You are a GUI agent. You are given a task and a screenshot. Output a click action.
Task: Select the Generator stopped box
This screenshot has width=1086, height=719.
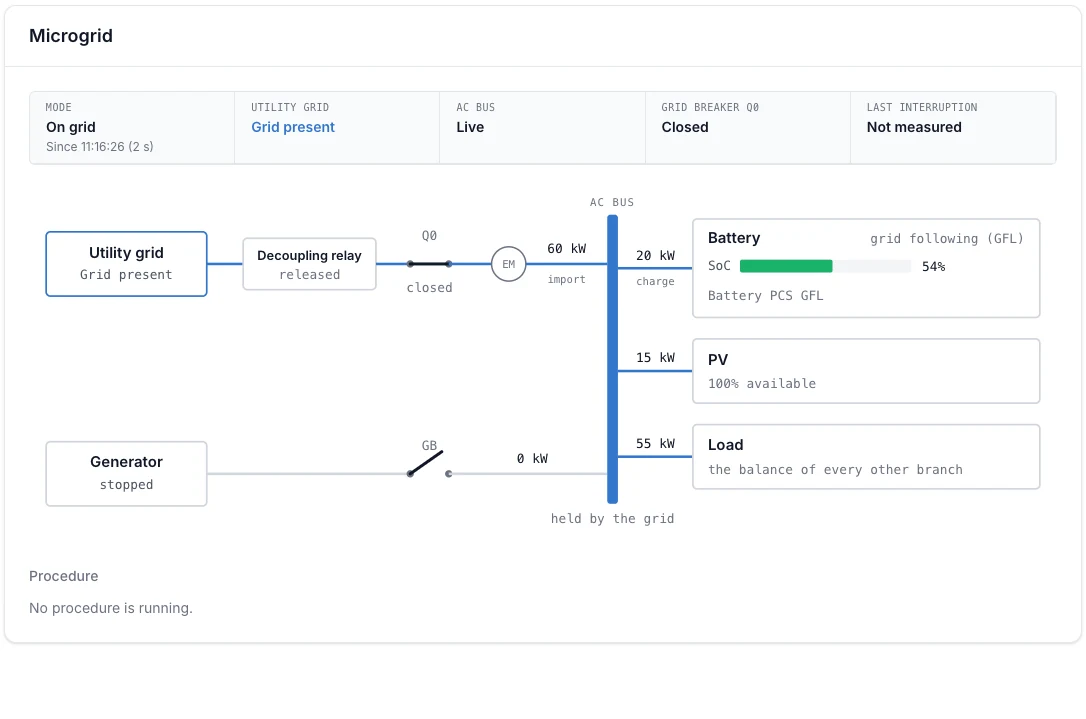pyautogui.click(x=126, y=474)
